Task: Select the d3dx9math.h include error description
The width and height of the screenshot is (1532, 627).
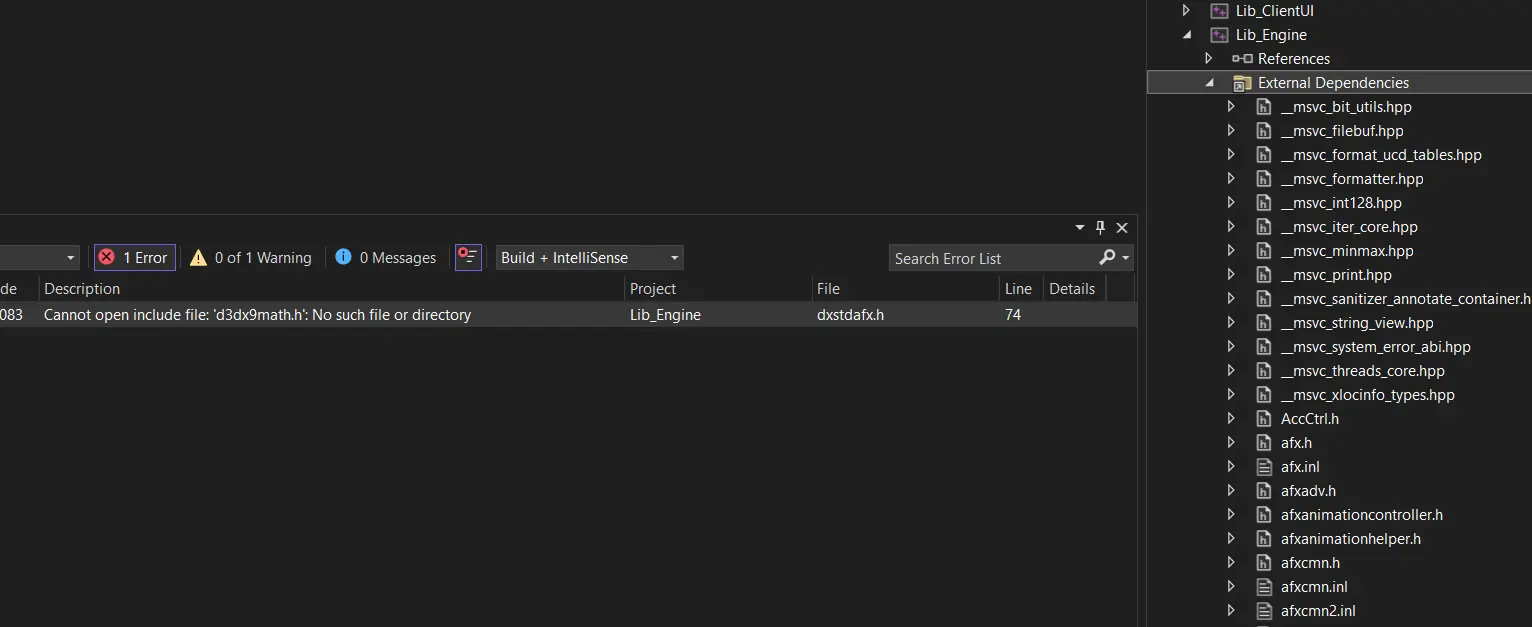Action: pyautogui.click(x=257, y=315)
